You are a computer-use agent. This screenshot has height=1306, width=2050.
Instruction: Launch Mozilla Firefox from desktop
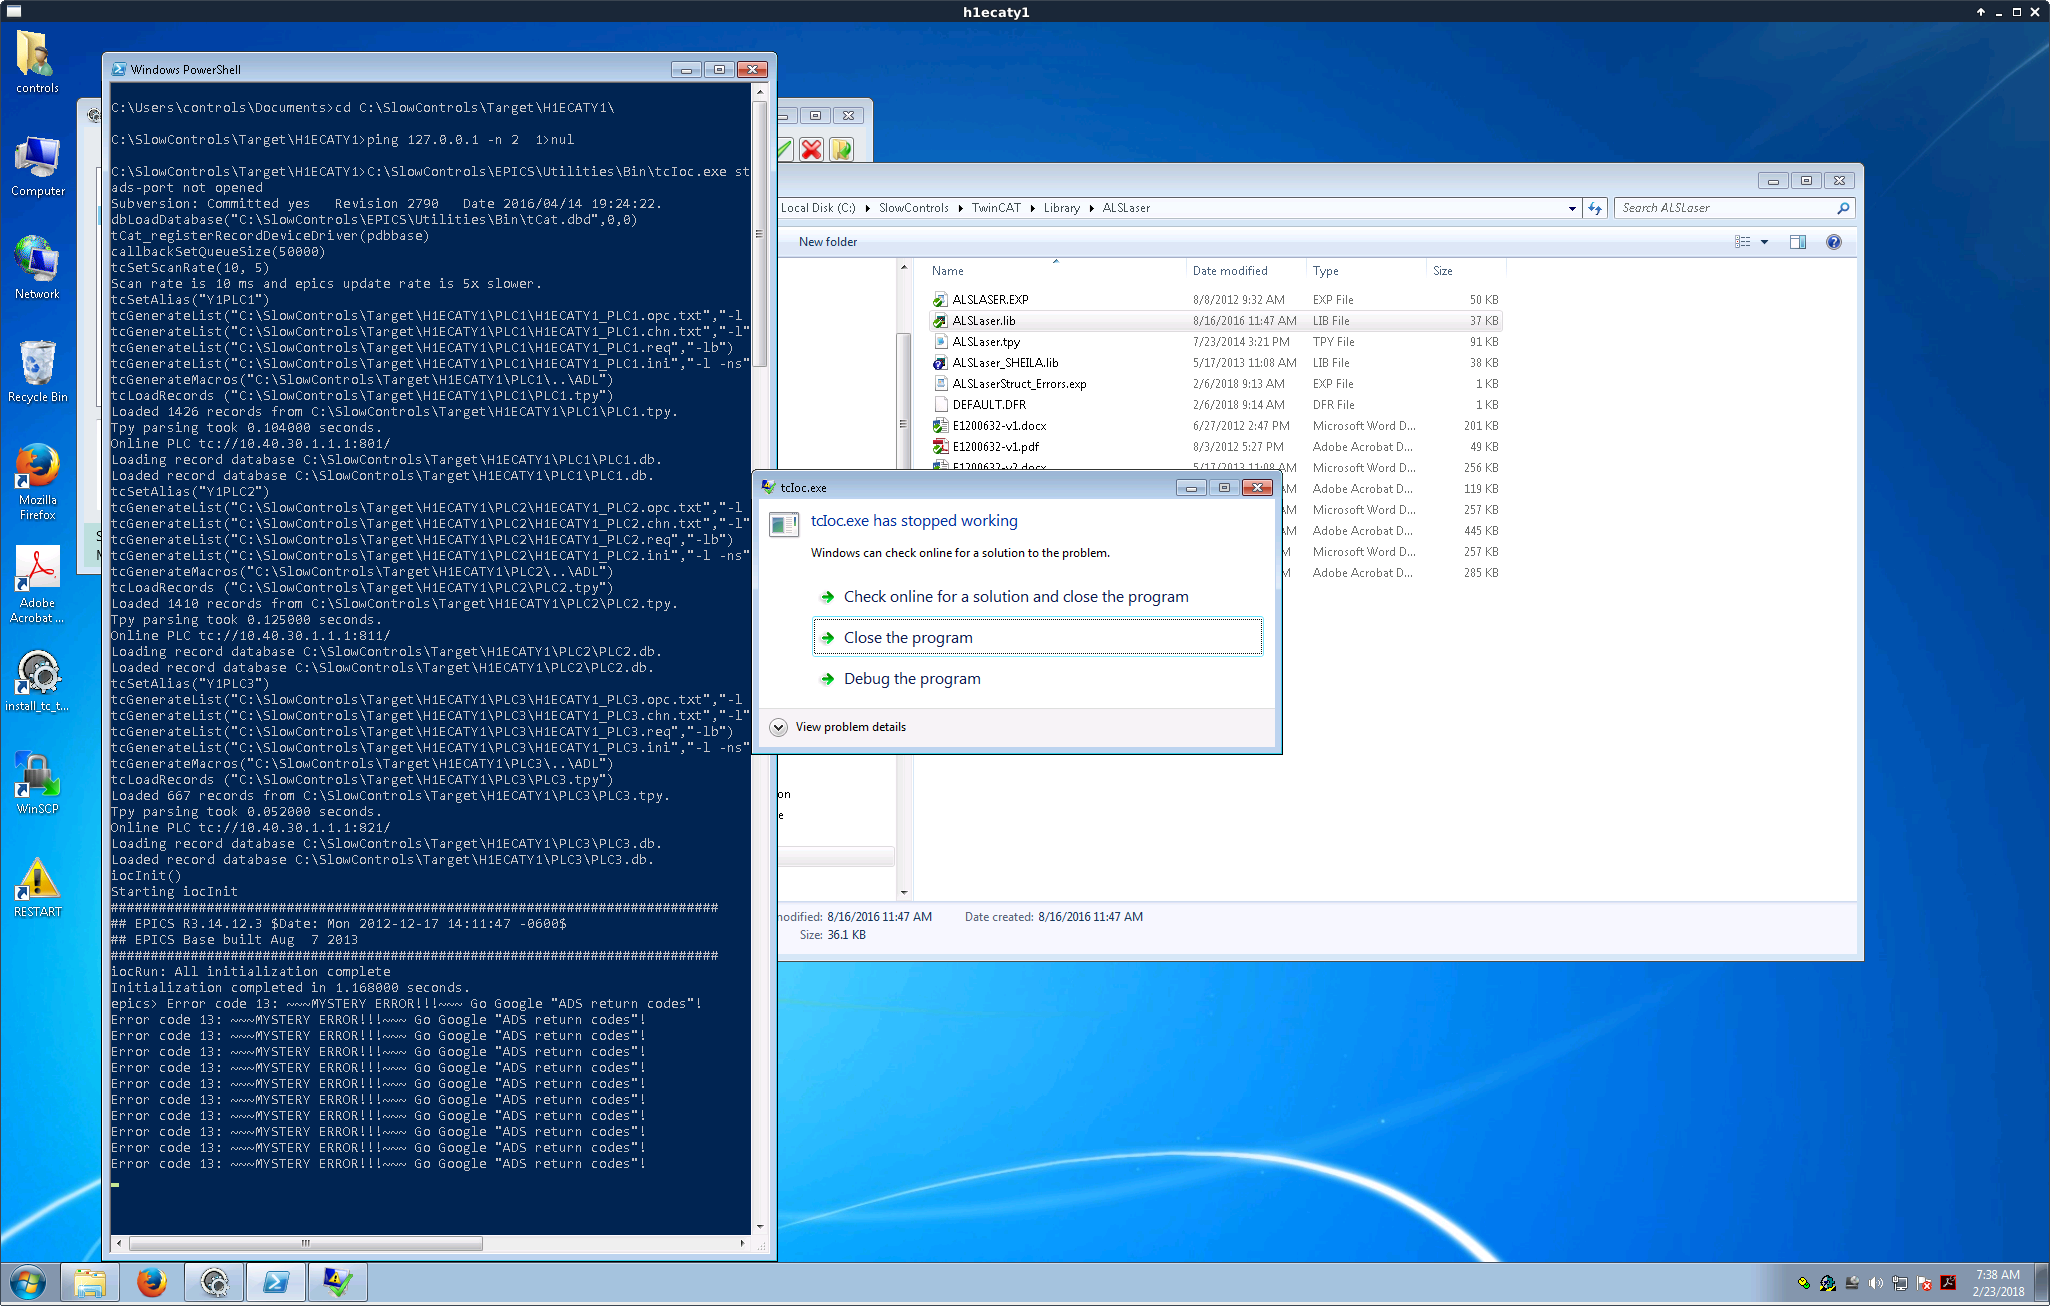click(37, 482)
